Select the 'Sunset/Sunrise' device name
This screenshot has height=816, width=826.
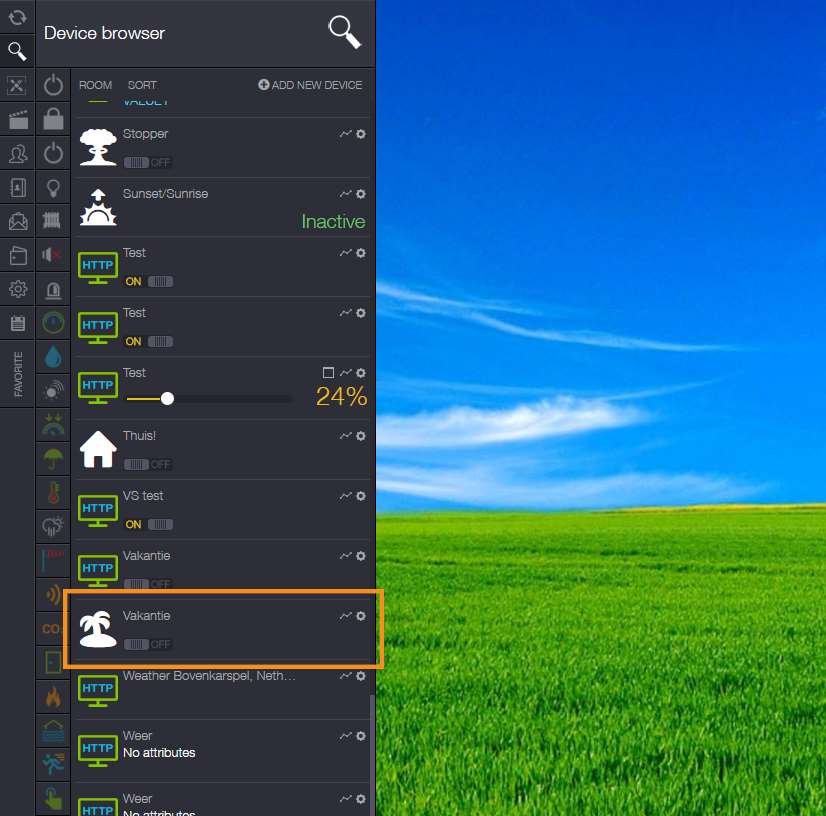coord(165,194)
